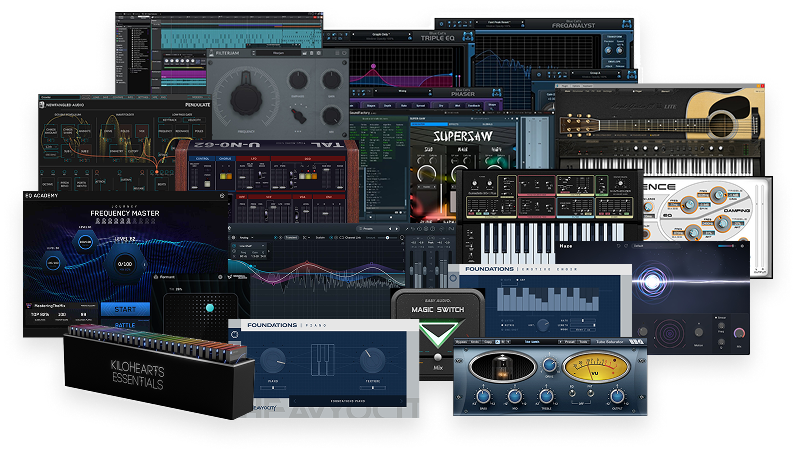Click the Texture knob in Foundations Piano
The image size is (797, 454).
click(372, 361)
